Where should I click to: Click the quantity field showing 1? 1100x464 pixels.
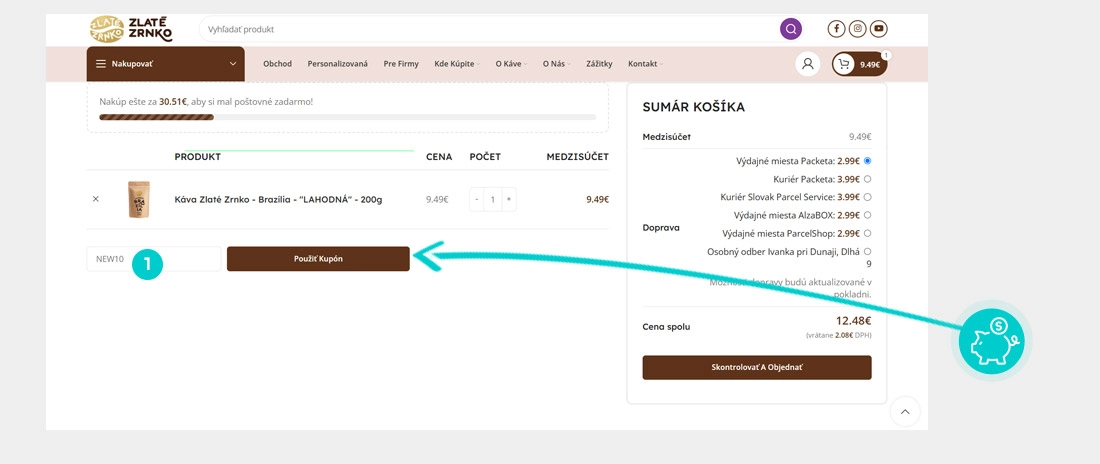[492, 199]
